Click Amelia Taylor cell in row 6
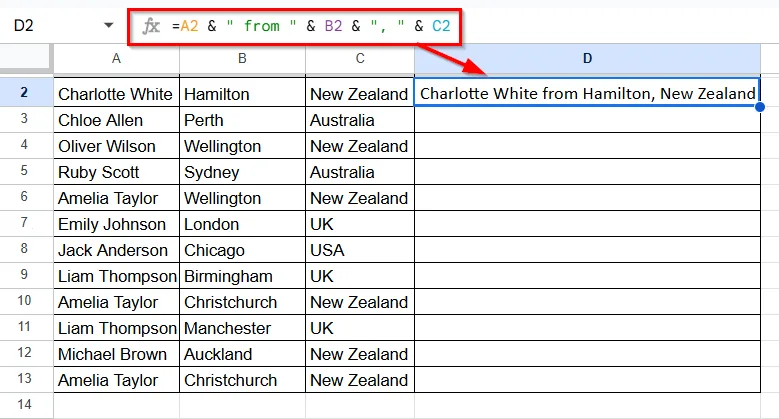779x419 pixels. pyautogui.click(x=116, y=198)
